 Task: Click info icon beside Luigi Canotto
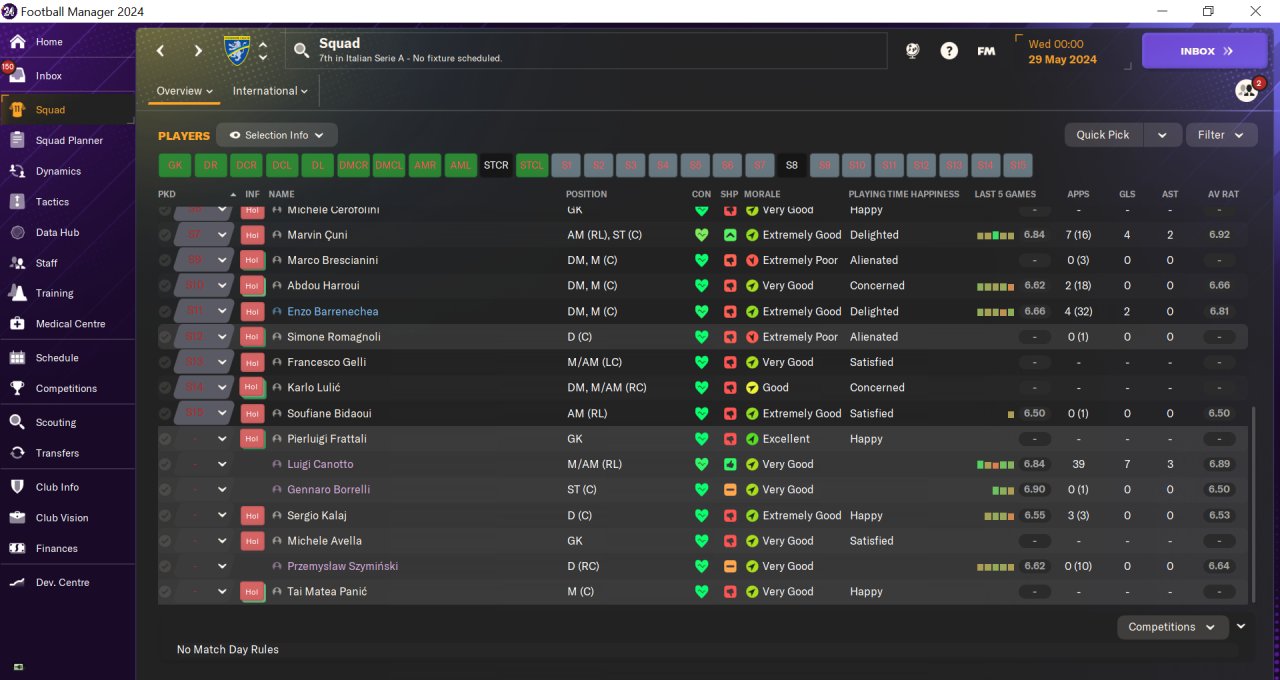(x=276, y=464)
